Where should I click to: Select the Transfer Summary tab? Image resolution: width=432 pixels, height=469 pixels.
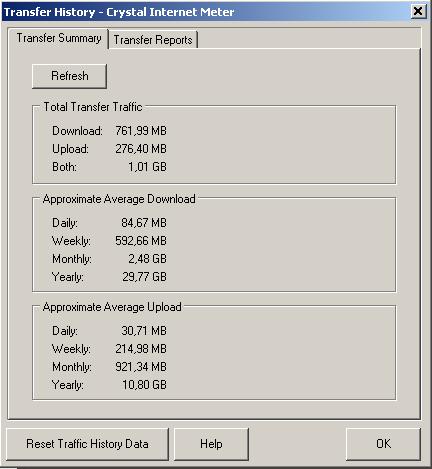coord(59,38)
